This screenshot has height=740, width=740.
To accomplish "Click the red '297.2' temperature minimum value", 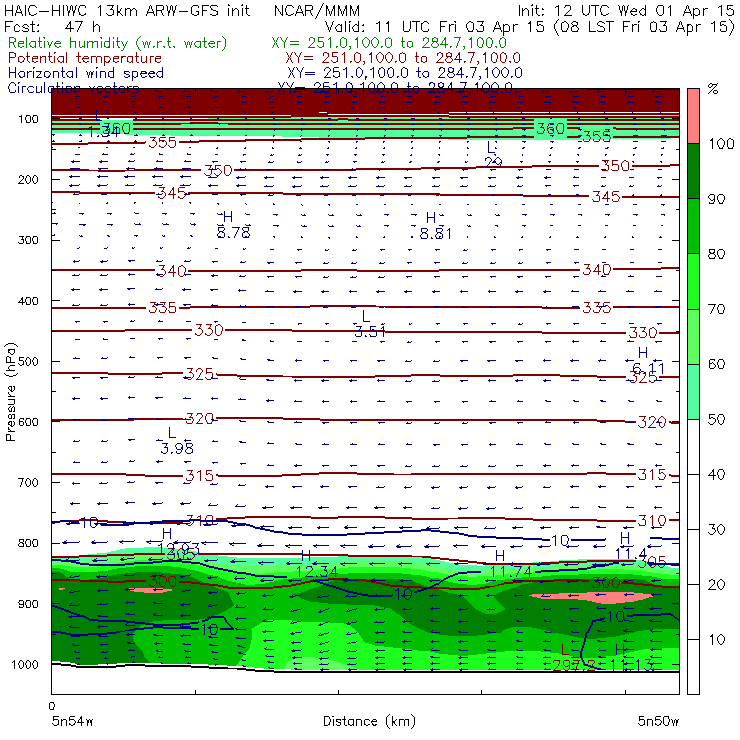I will click(573, 665).
